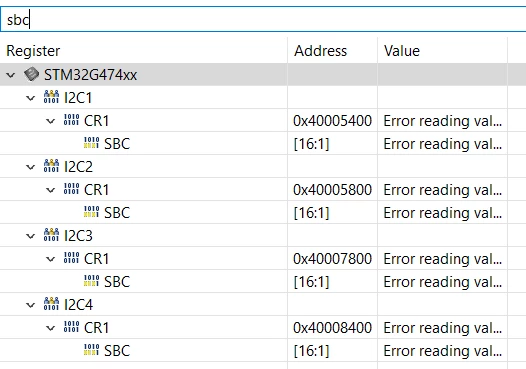Click the CR1 register icon under I2C1

click(x=71, y=120)
